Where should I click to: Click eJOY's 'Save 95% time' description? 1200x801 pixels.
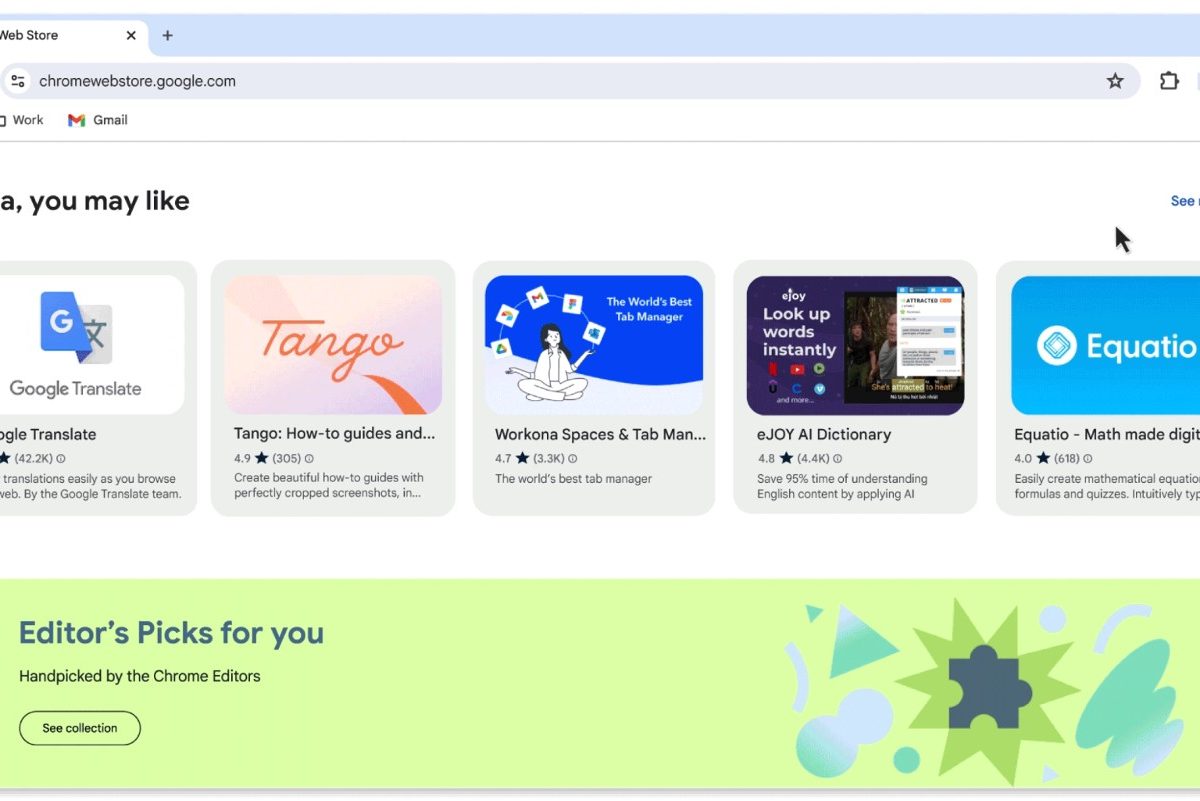[x=842, y=486]
